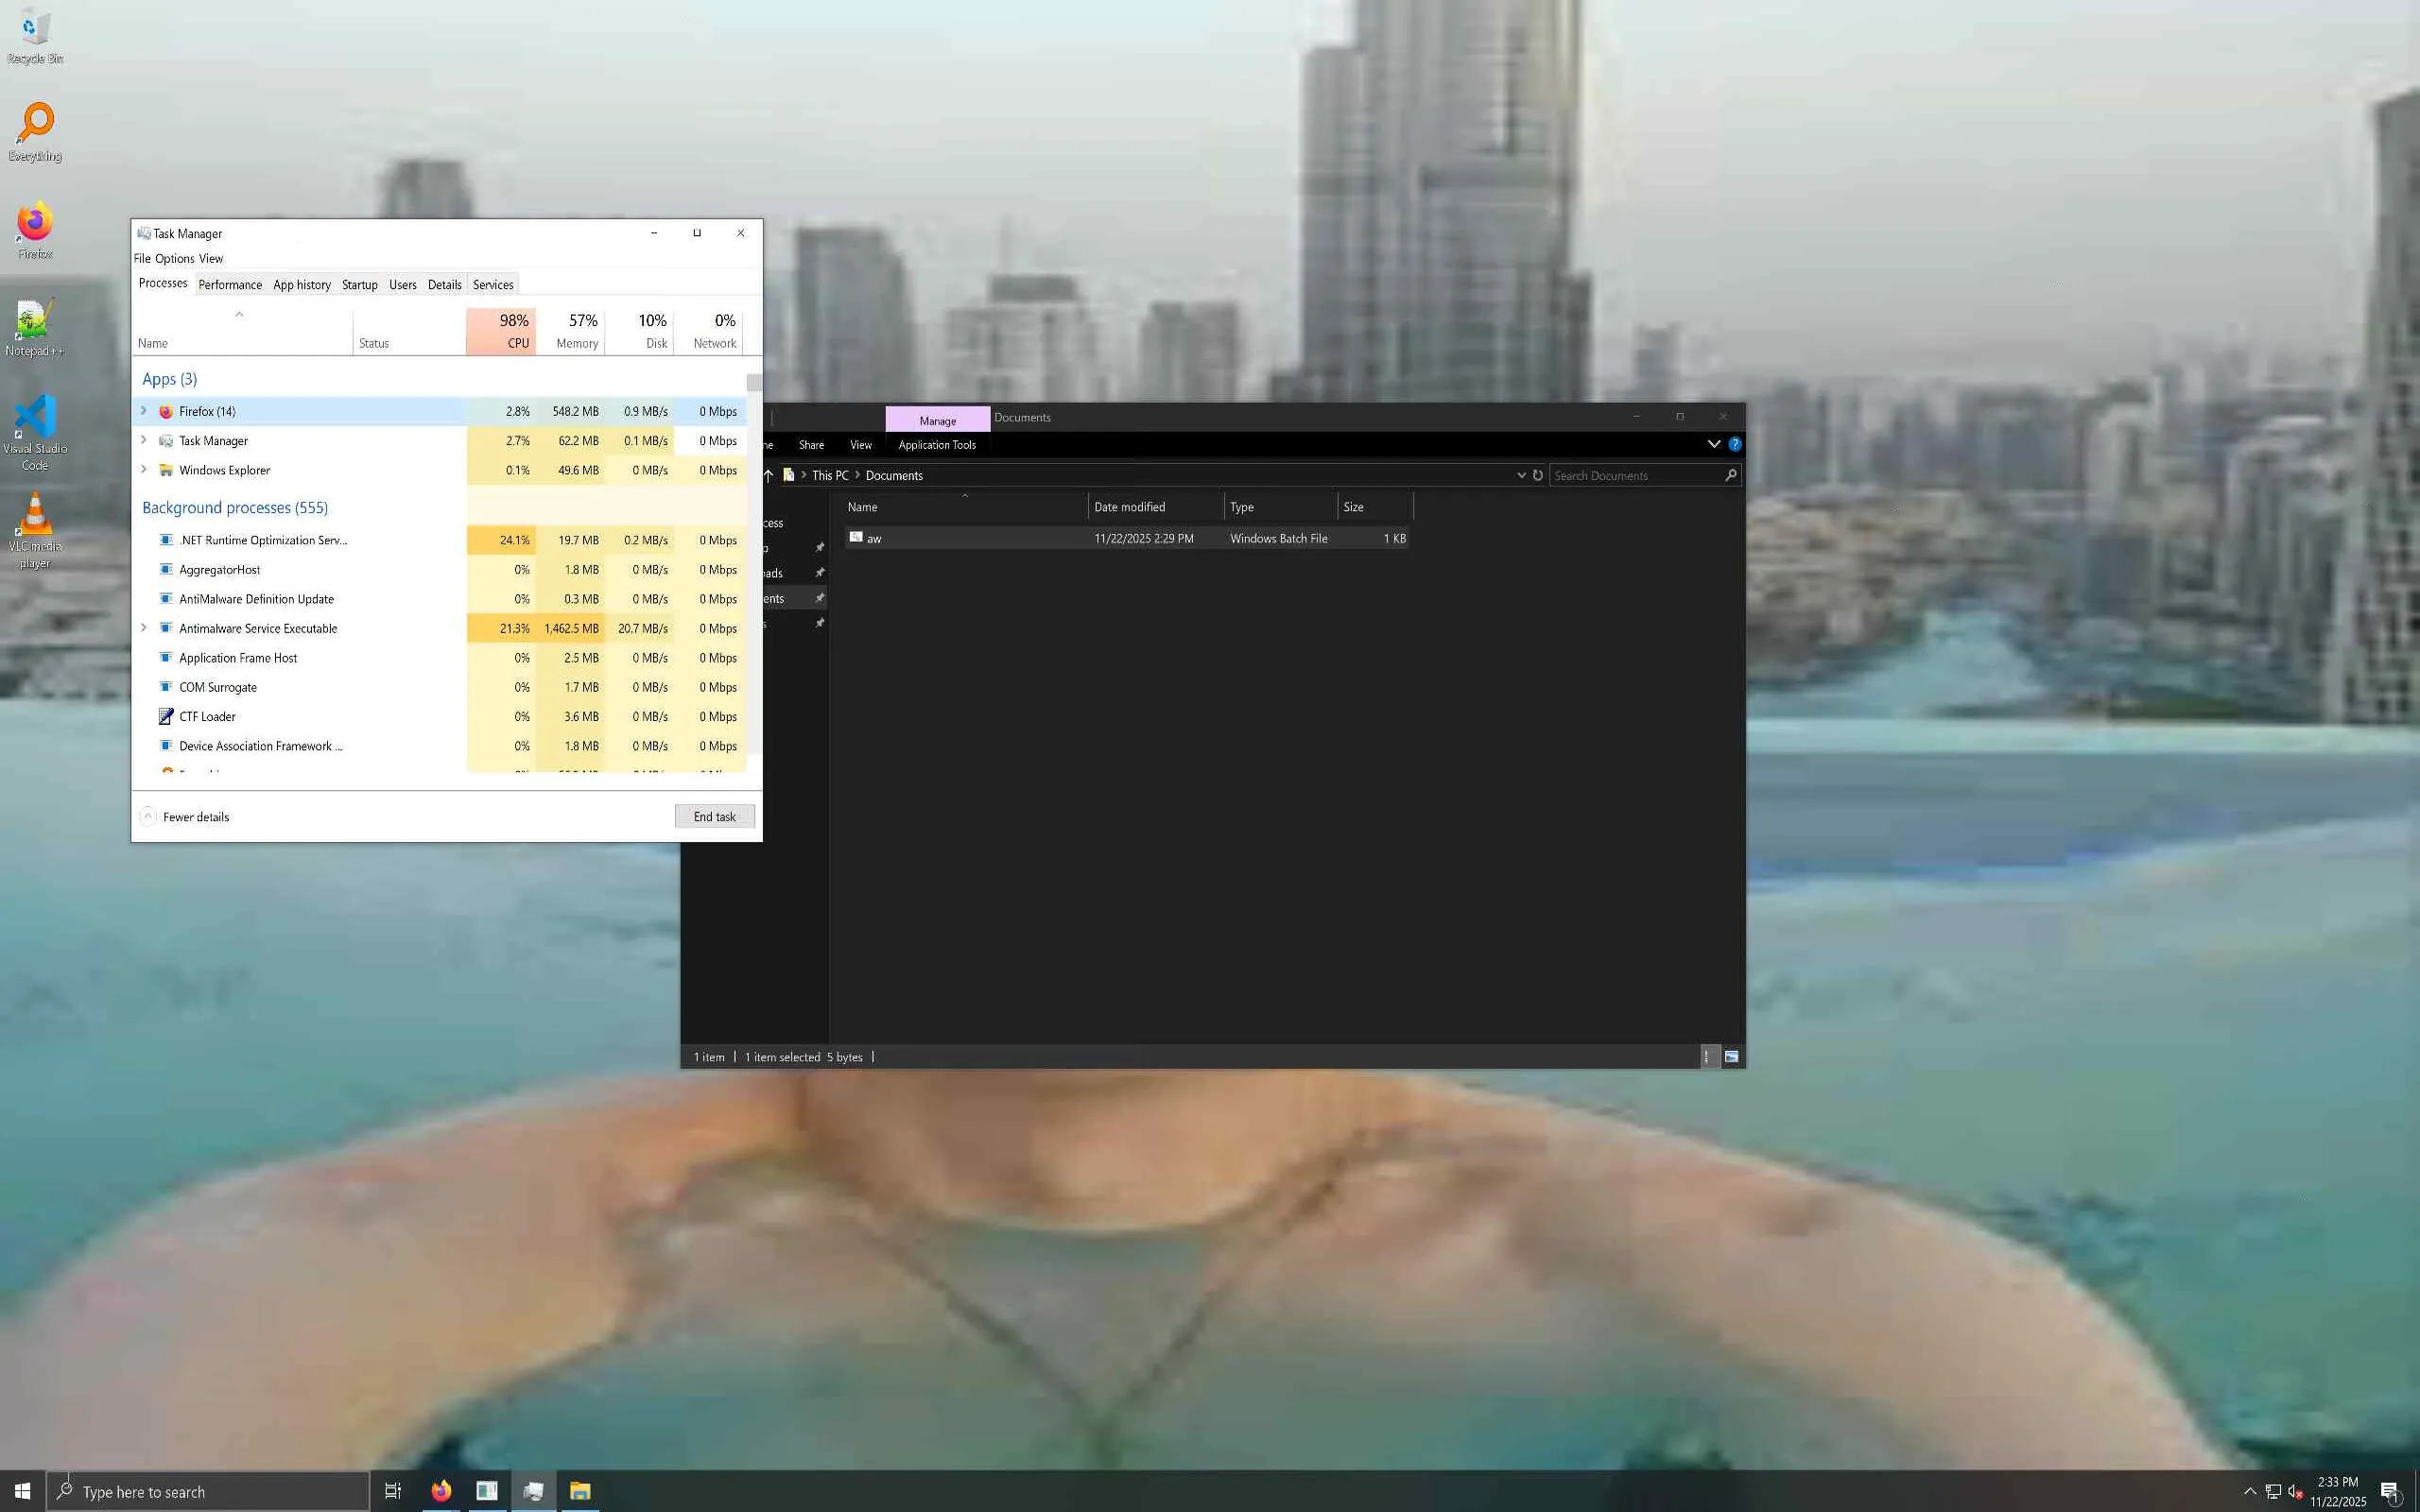Screen dimensions: 2420x1512
Task: Open address bar history dropdown in Explorer
Action: coord(1521,475)
